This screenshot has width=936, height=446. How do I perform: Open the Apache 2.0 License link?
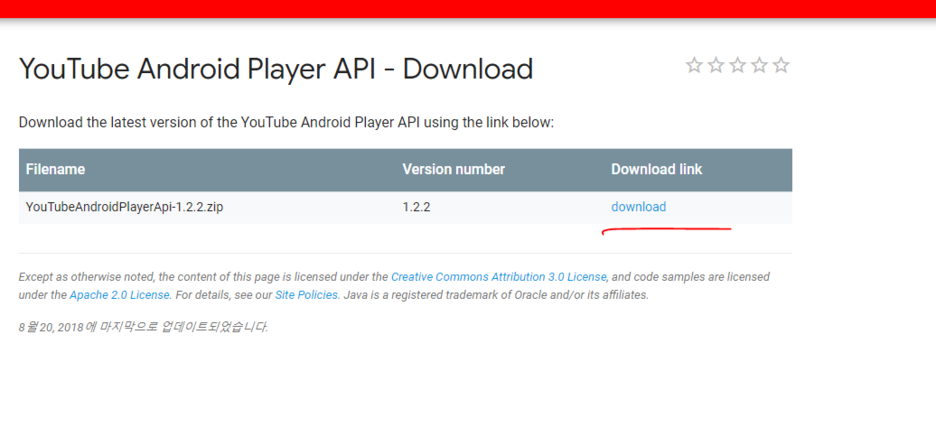click(120, 295)
